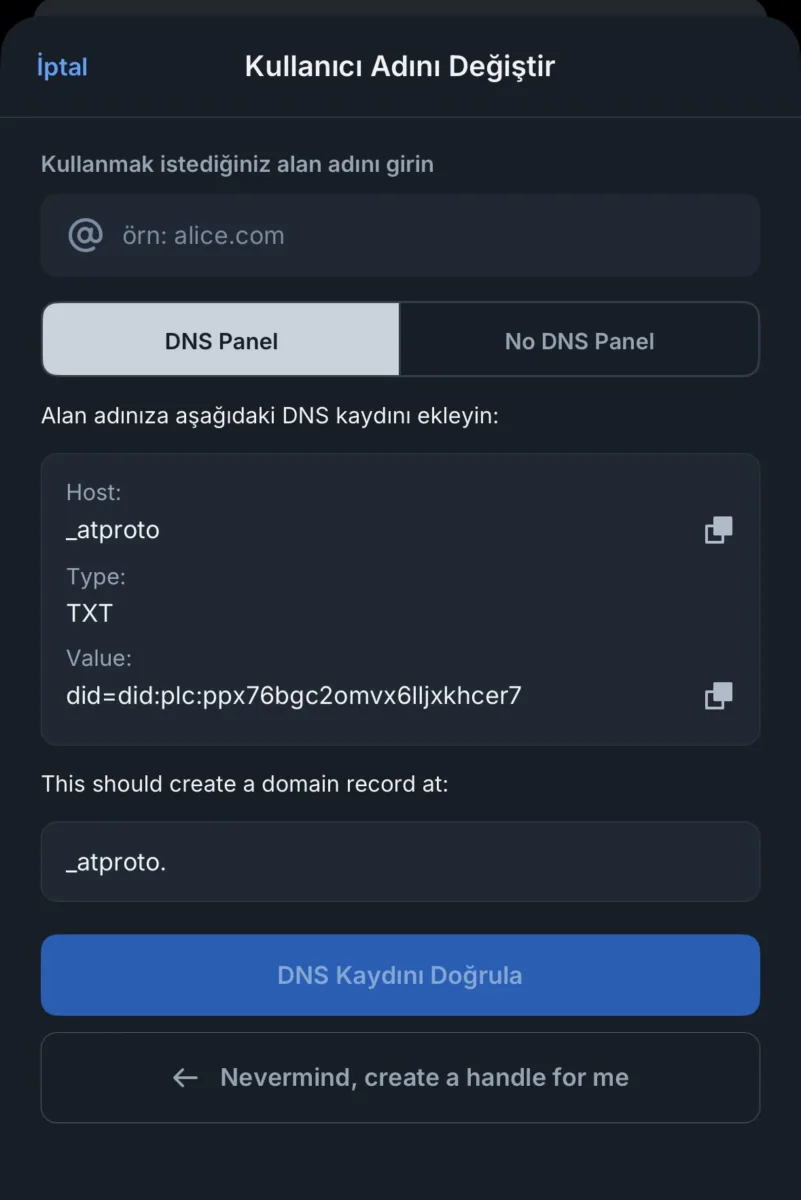
Task: Click the Type: label
Action: (x=96, y=576)
